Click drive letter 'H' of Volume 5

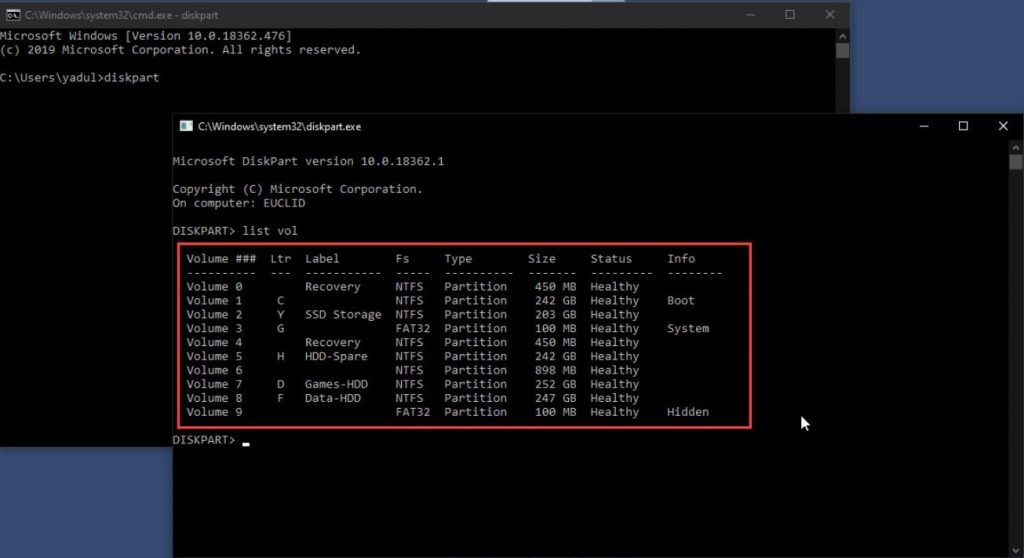(280, 356)
